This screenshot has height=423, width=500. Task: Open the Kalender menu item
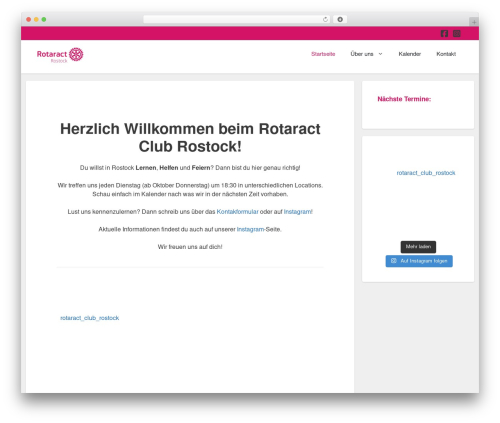410,54
